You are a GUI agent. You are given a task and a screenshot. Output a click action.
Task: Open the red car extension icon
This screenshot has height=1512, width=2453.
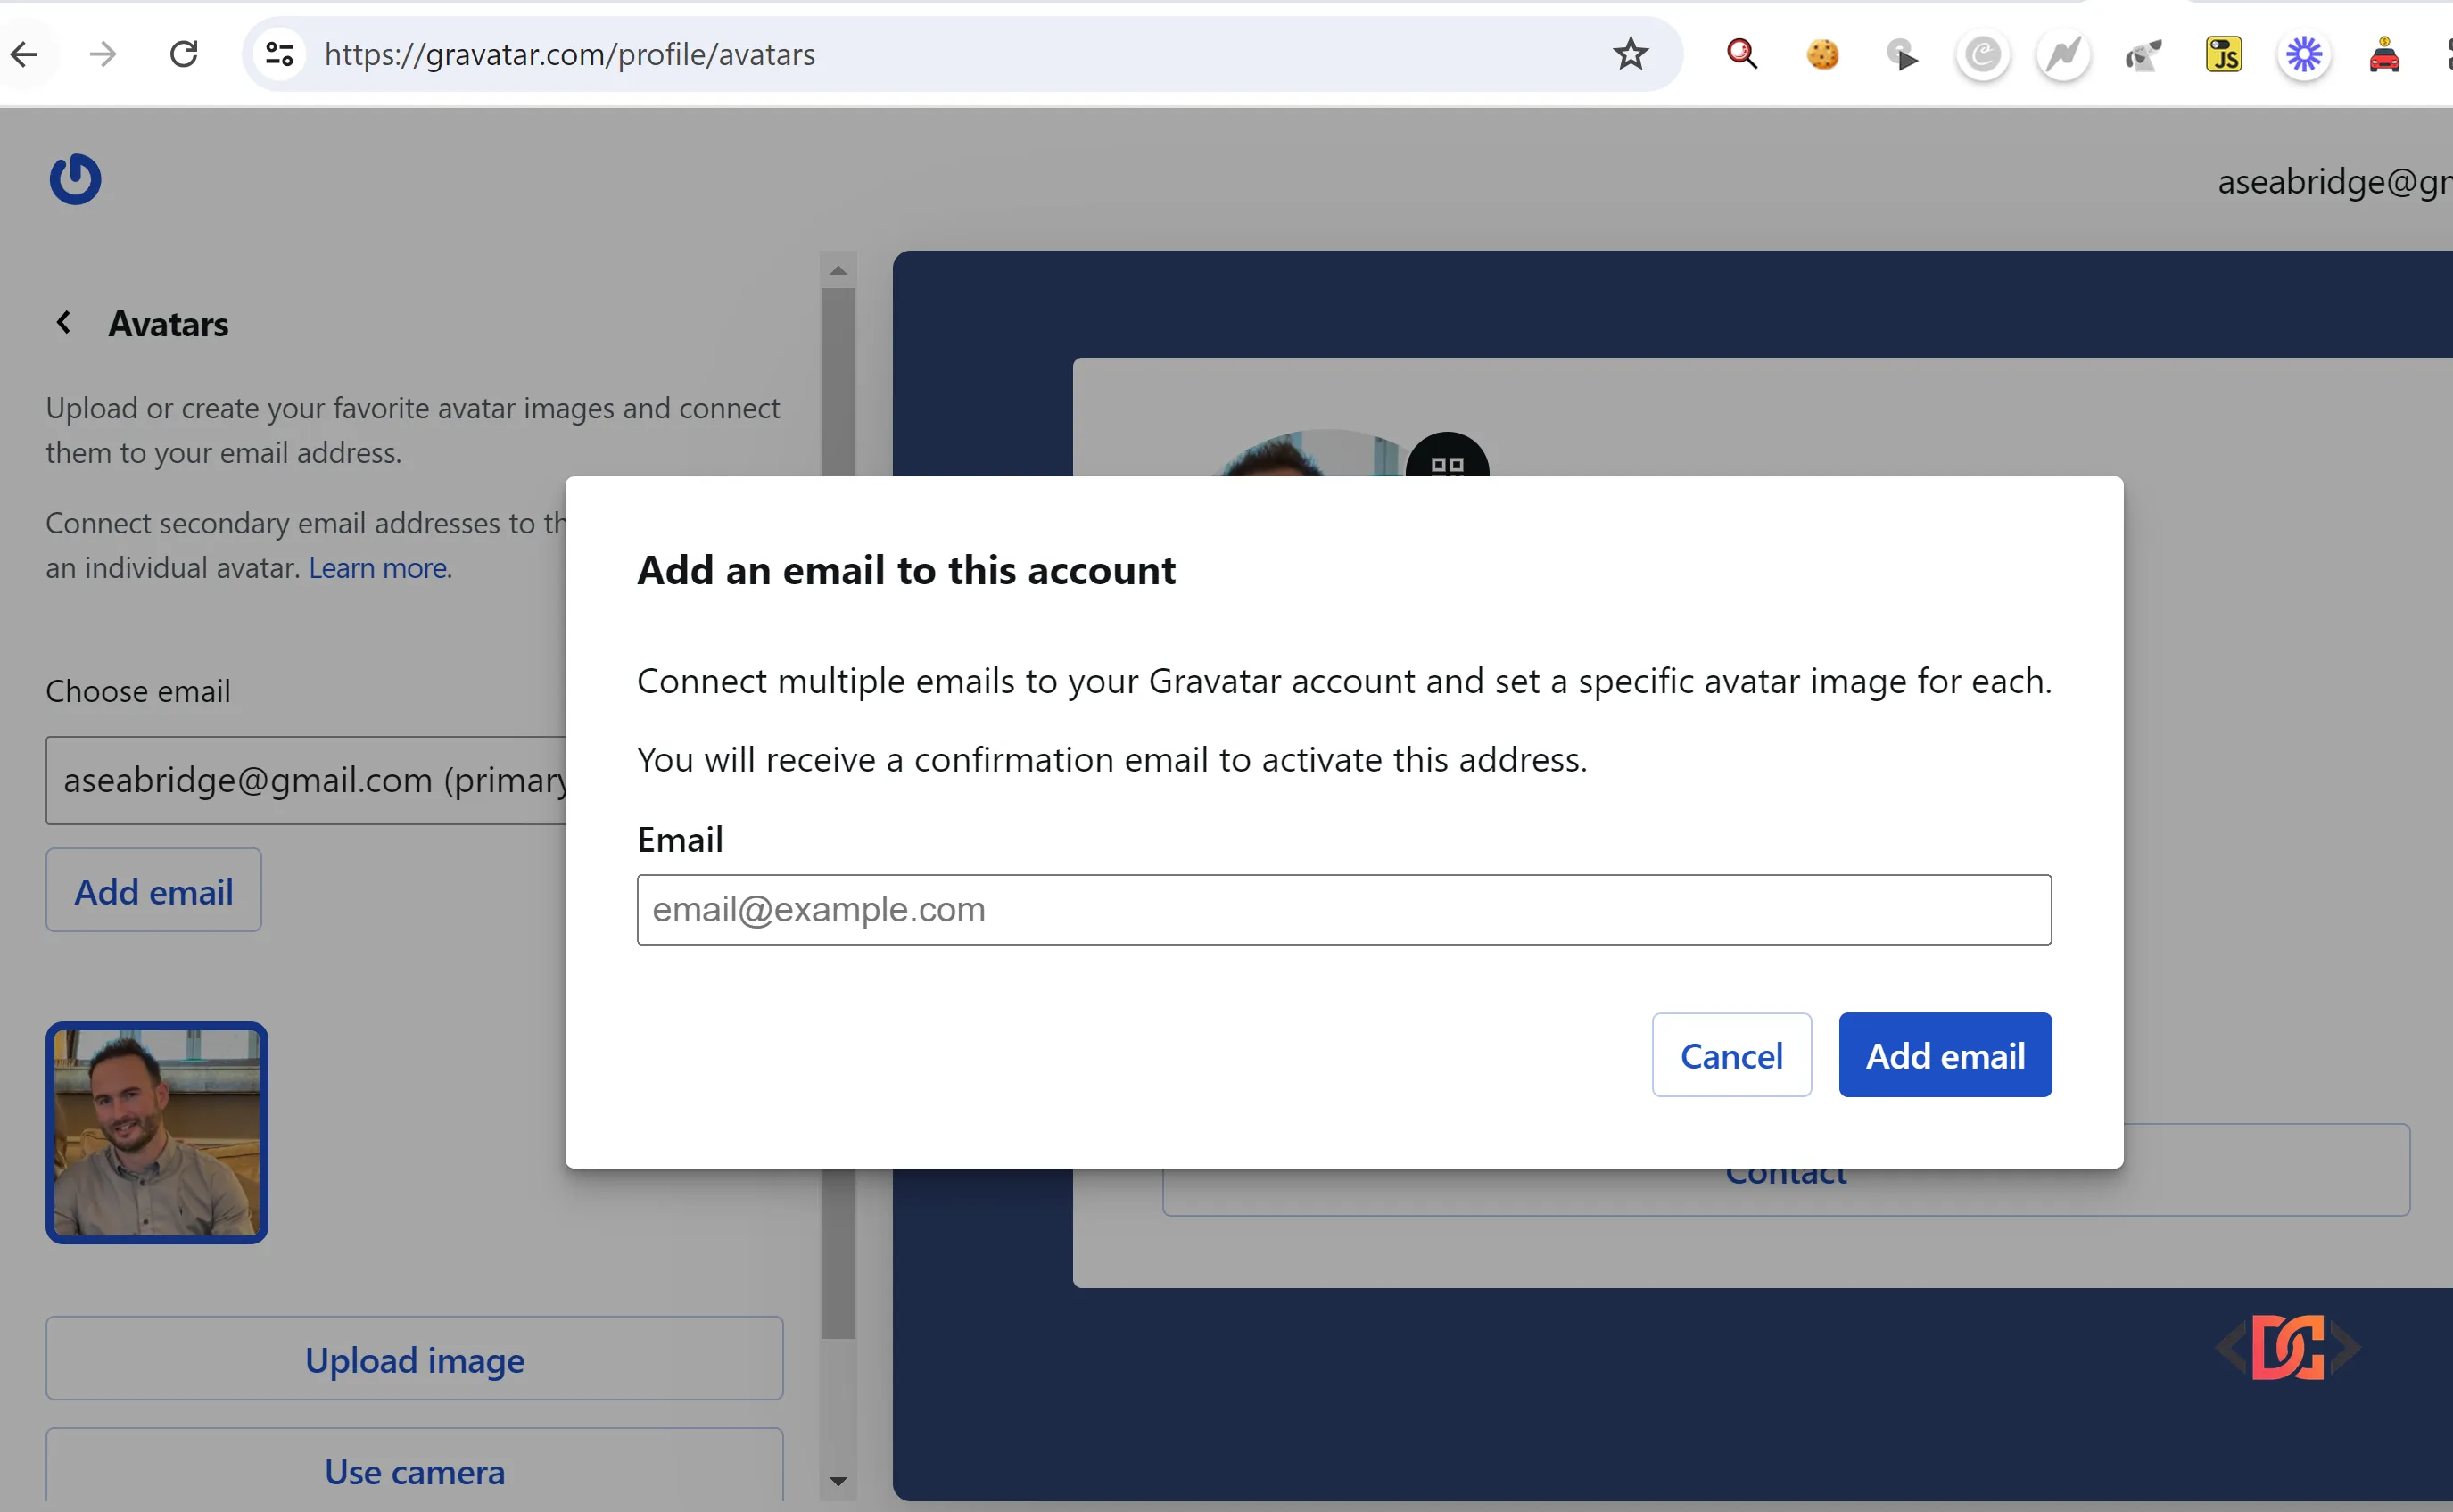coord(2386,54)
